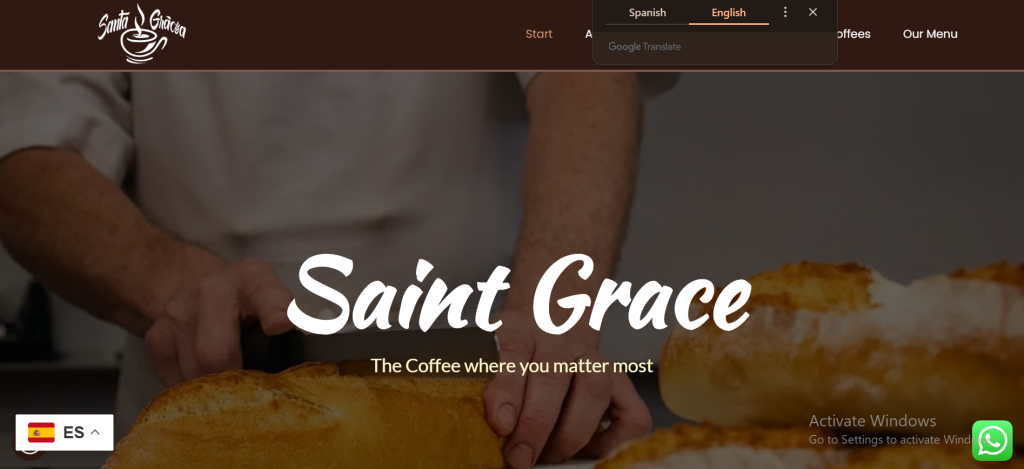Select the English translation tab

[x=729, y=12]
